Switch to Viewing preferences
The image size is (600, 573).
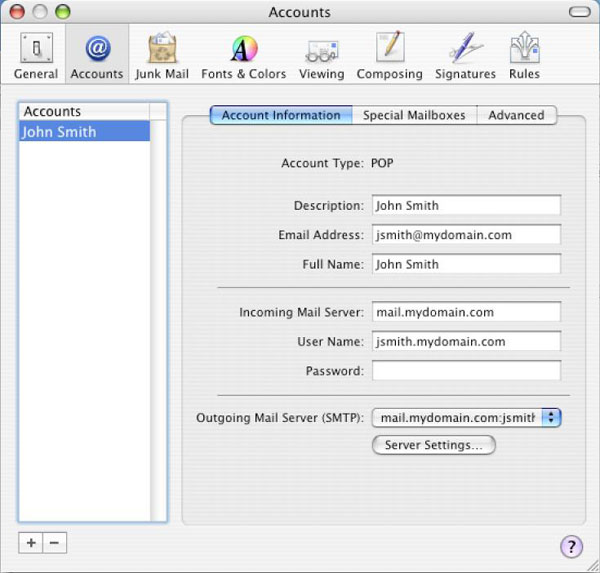[x=321, y=56]
